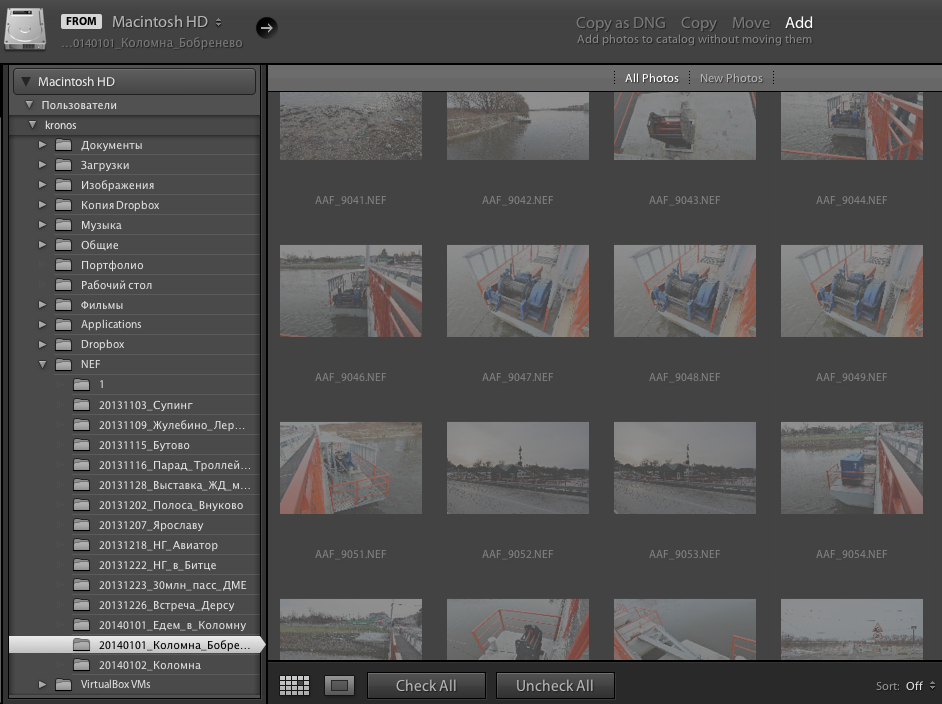This screenshot has height=704, width=942.
Task: Choose the Copy import option
Action: coord(699,23)
